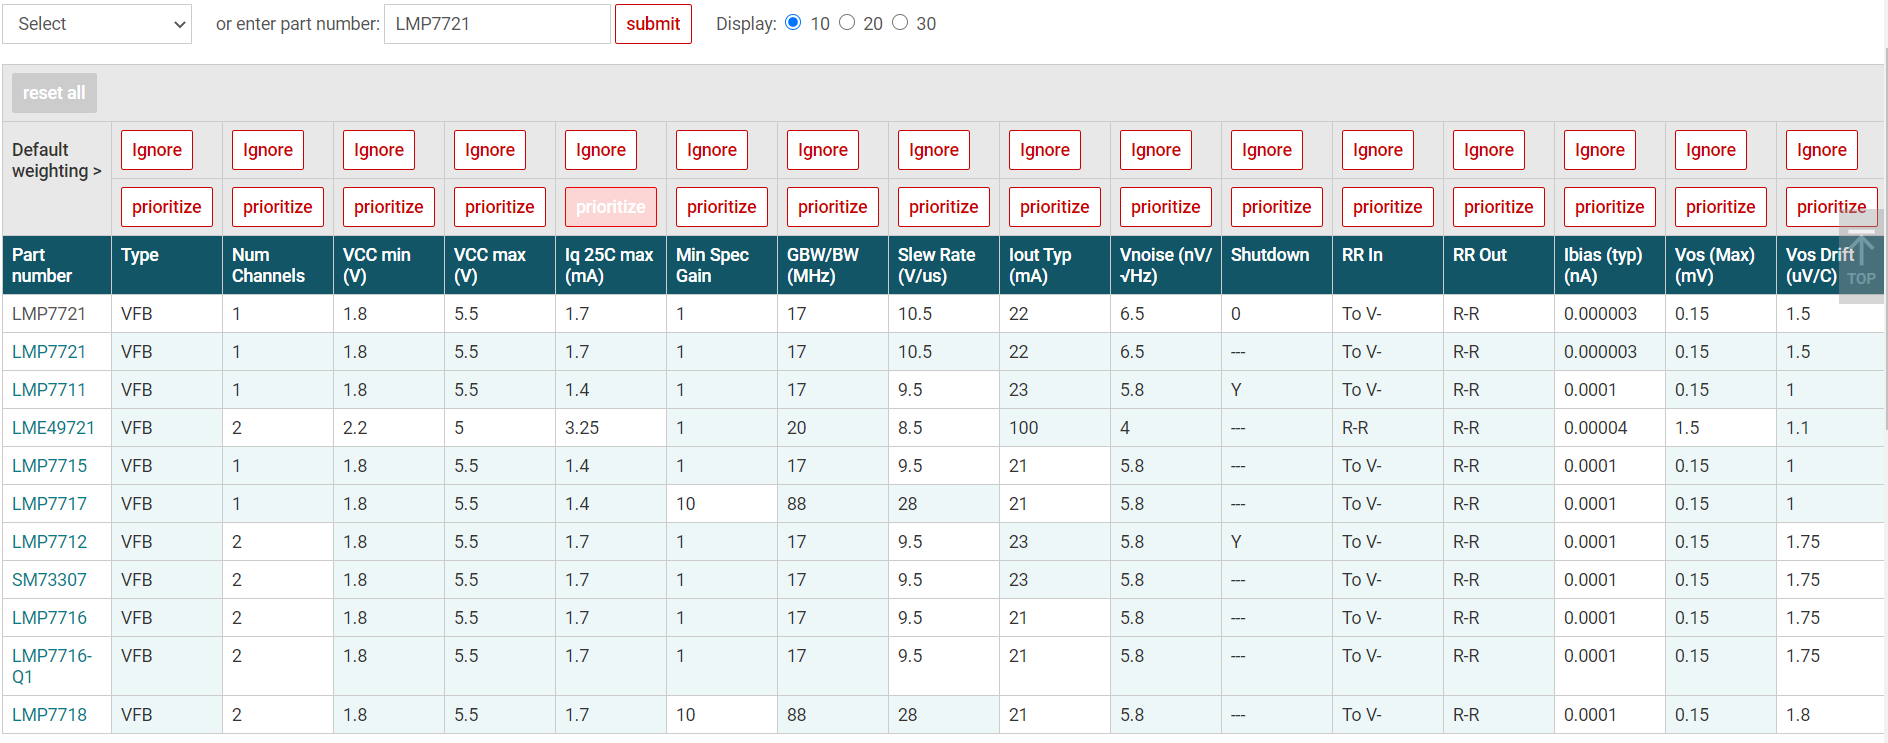Viewport: 1888px width, 743px height.
Task: Jump to page top with TOP arrow
Action: 1860,256
